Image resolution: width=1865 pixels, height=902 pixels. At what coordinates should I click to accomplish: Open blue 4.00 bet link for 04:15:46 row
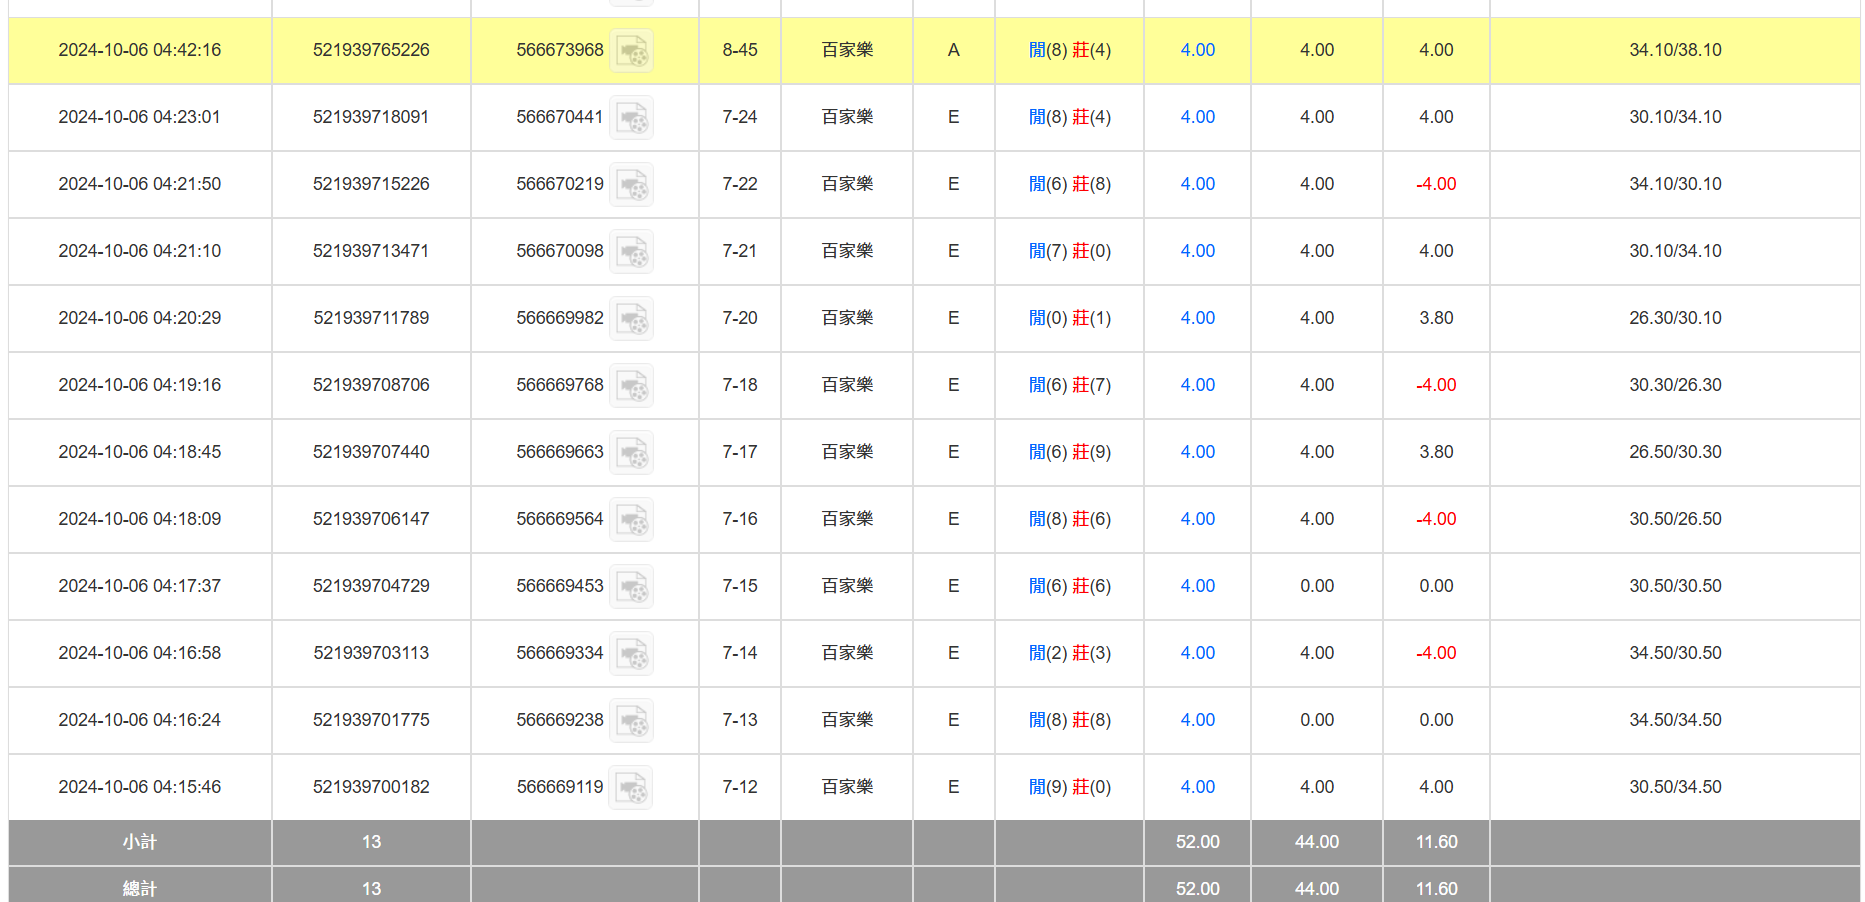point(1197,787)
